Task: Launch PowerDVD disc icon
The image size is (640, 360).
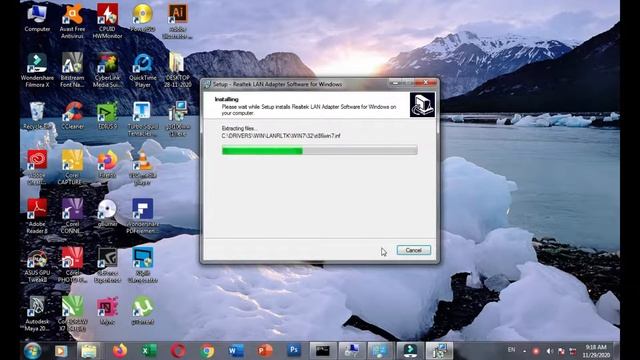Action: pos(142,19)
